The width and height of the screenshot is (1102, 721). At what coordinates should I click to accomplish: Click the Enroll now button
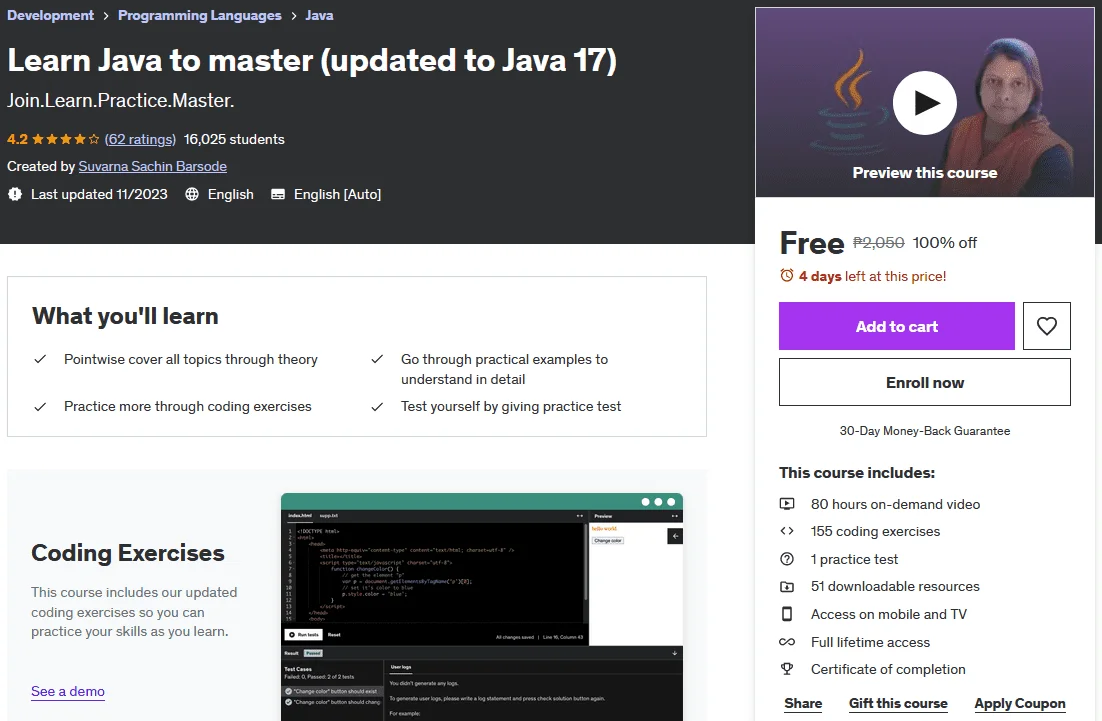[925, 382]
